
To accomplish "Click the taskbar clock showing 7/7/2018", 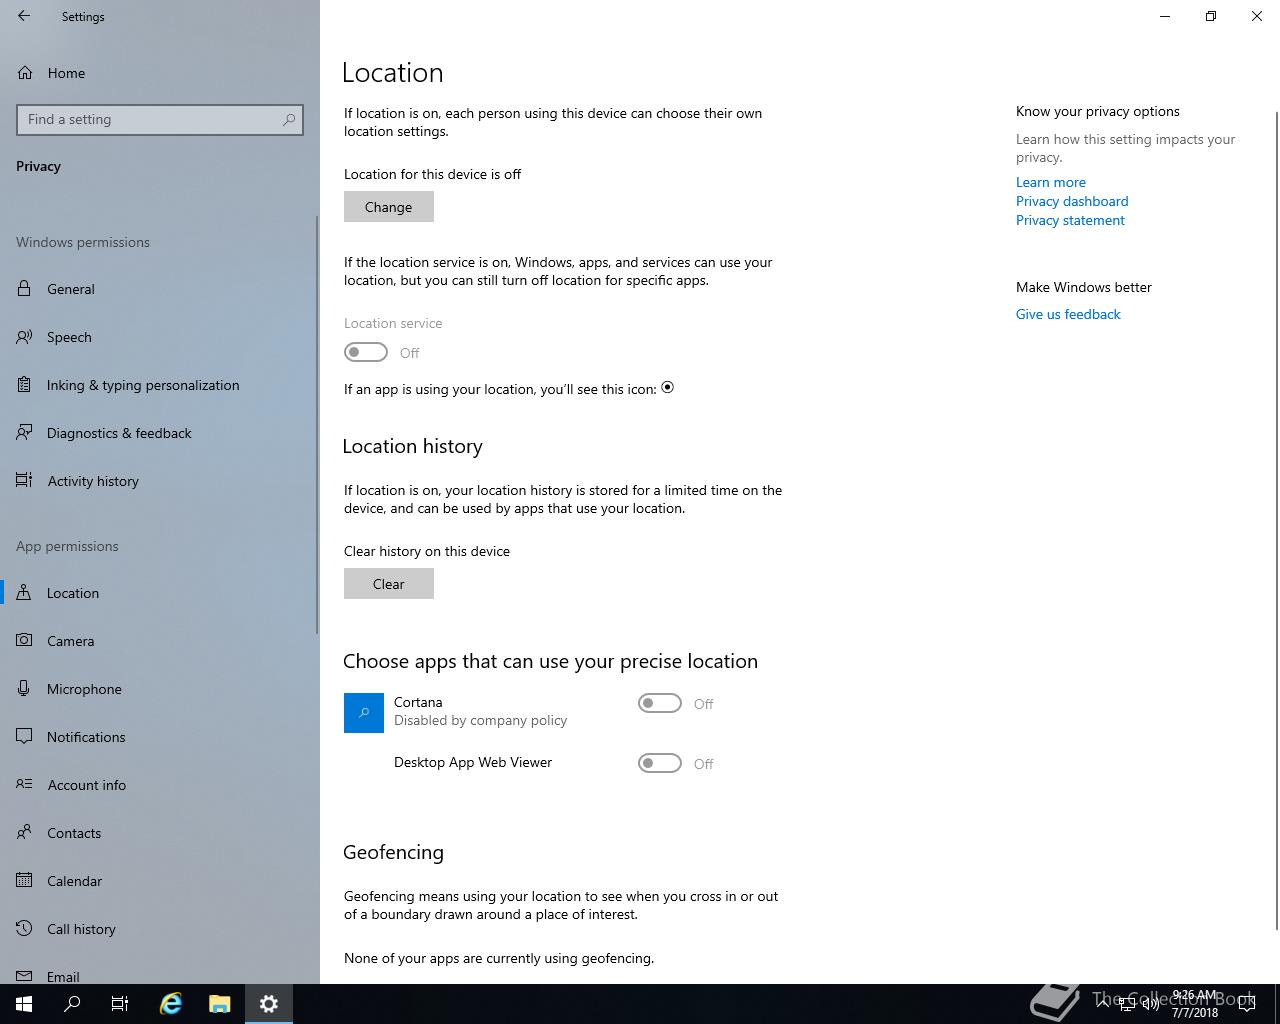I will 1195,1004.
